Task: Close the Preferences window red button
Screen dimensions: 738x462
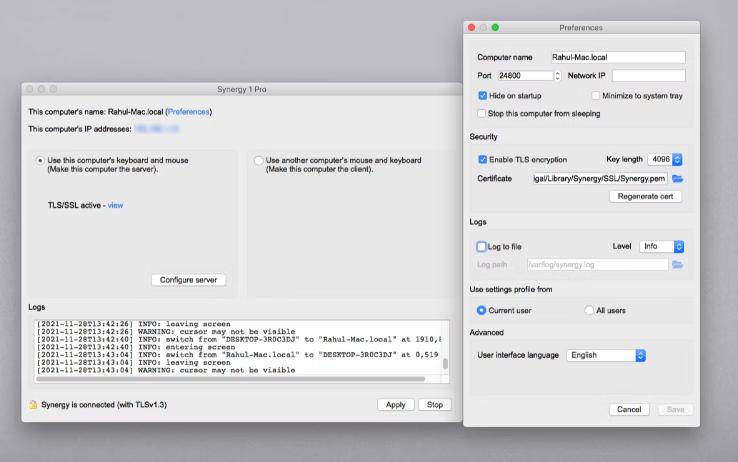Action: 472,27
